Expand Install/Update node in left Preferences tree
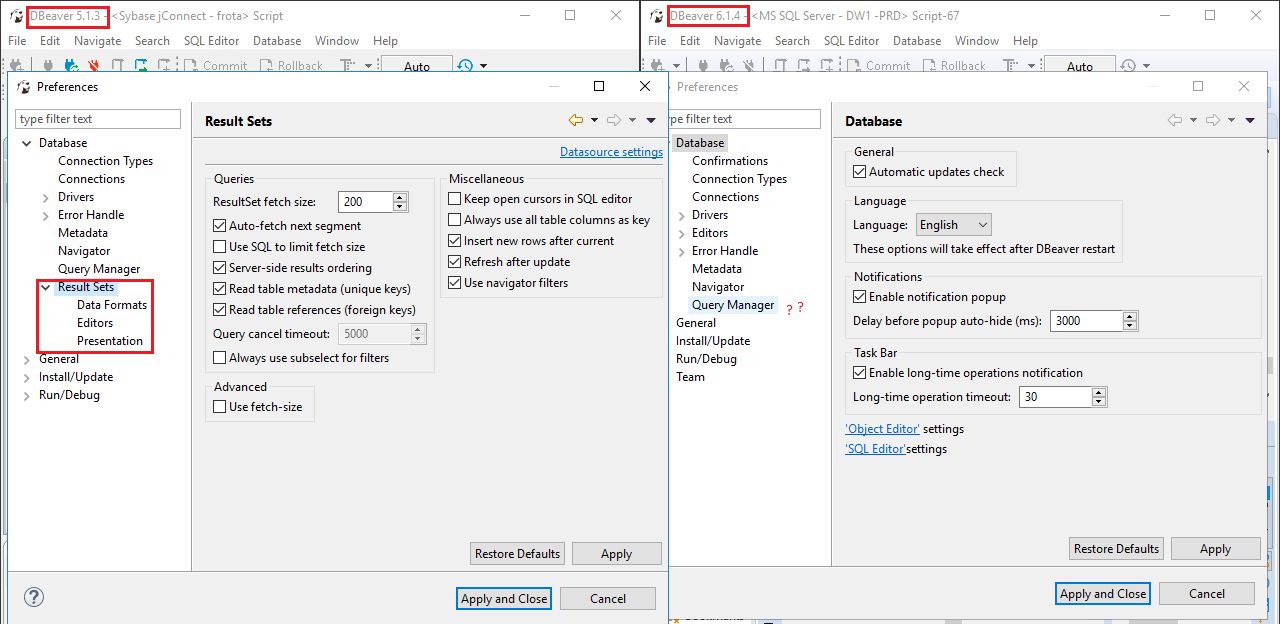1280x624 pixels. click(x=27, y=377)
